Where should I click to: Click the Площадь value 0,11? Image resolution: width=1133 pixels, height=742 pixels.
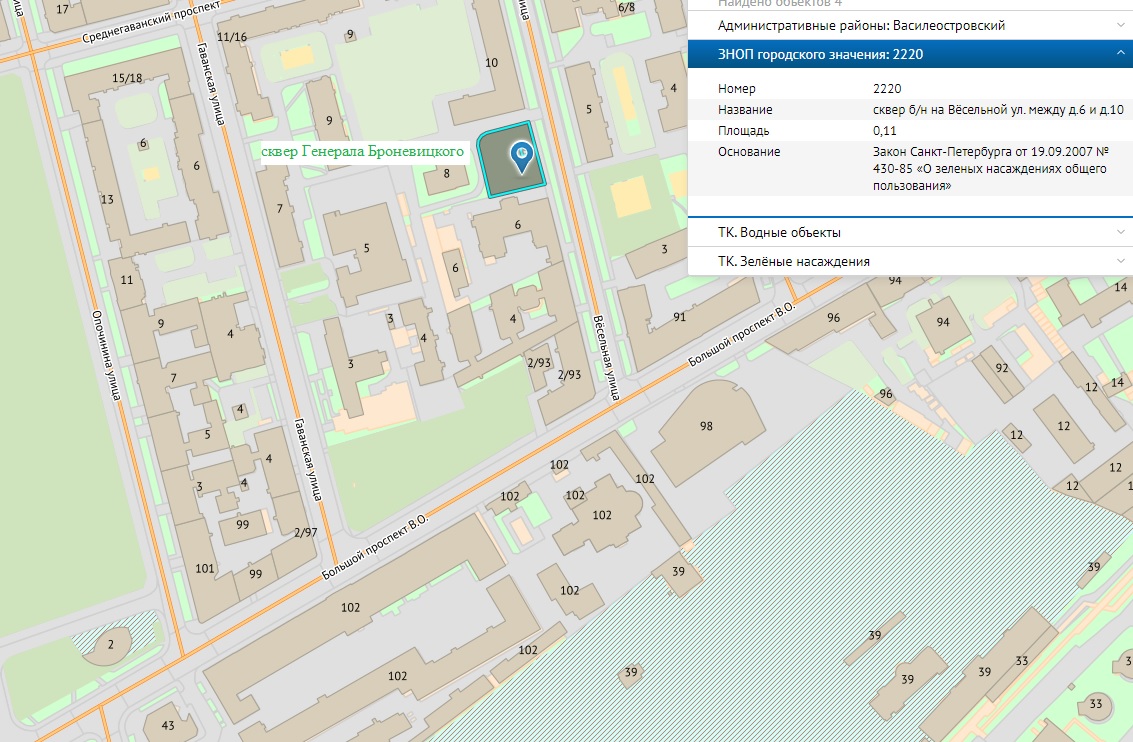click(x=885, y=131)
